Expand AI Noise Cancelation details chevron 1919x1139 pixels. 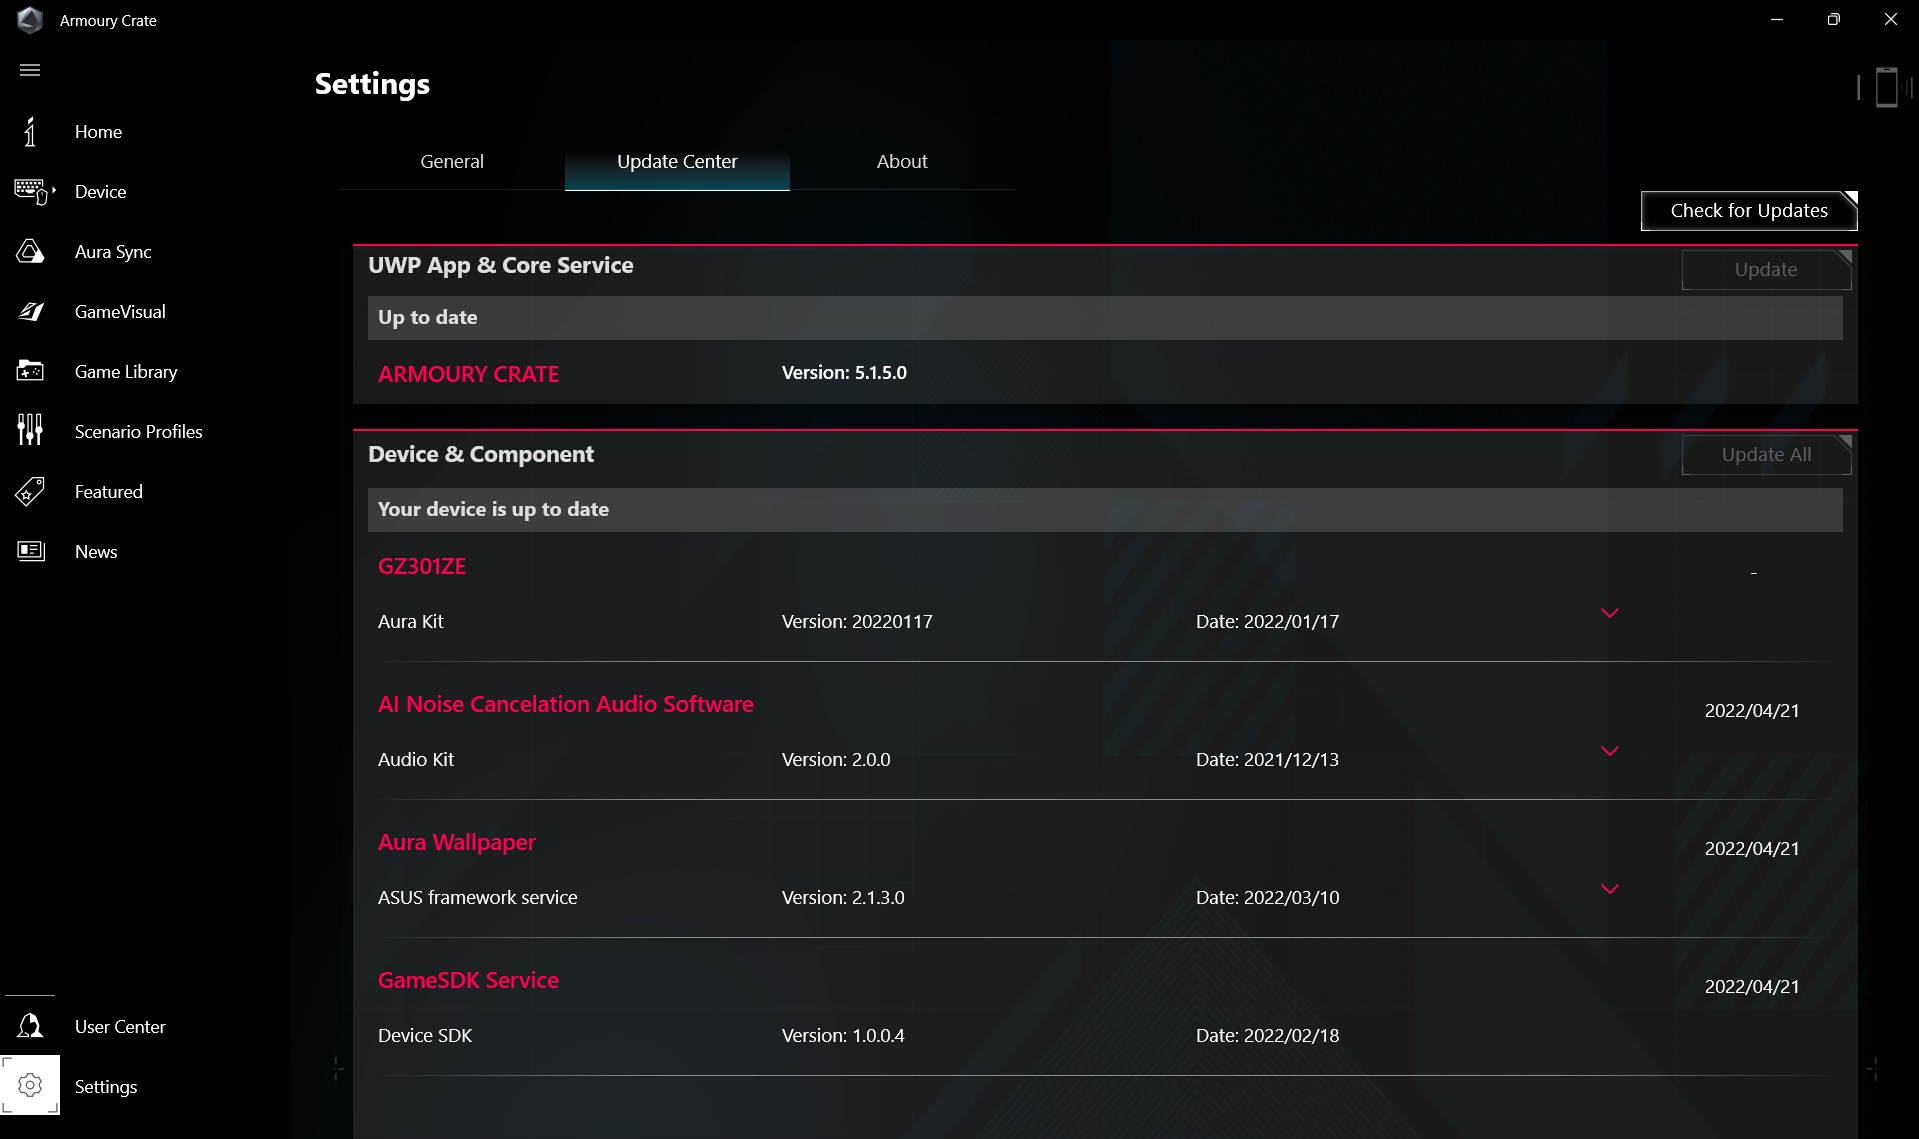pyautogui.click(x=1609, y=751)
